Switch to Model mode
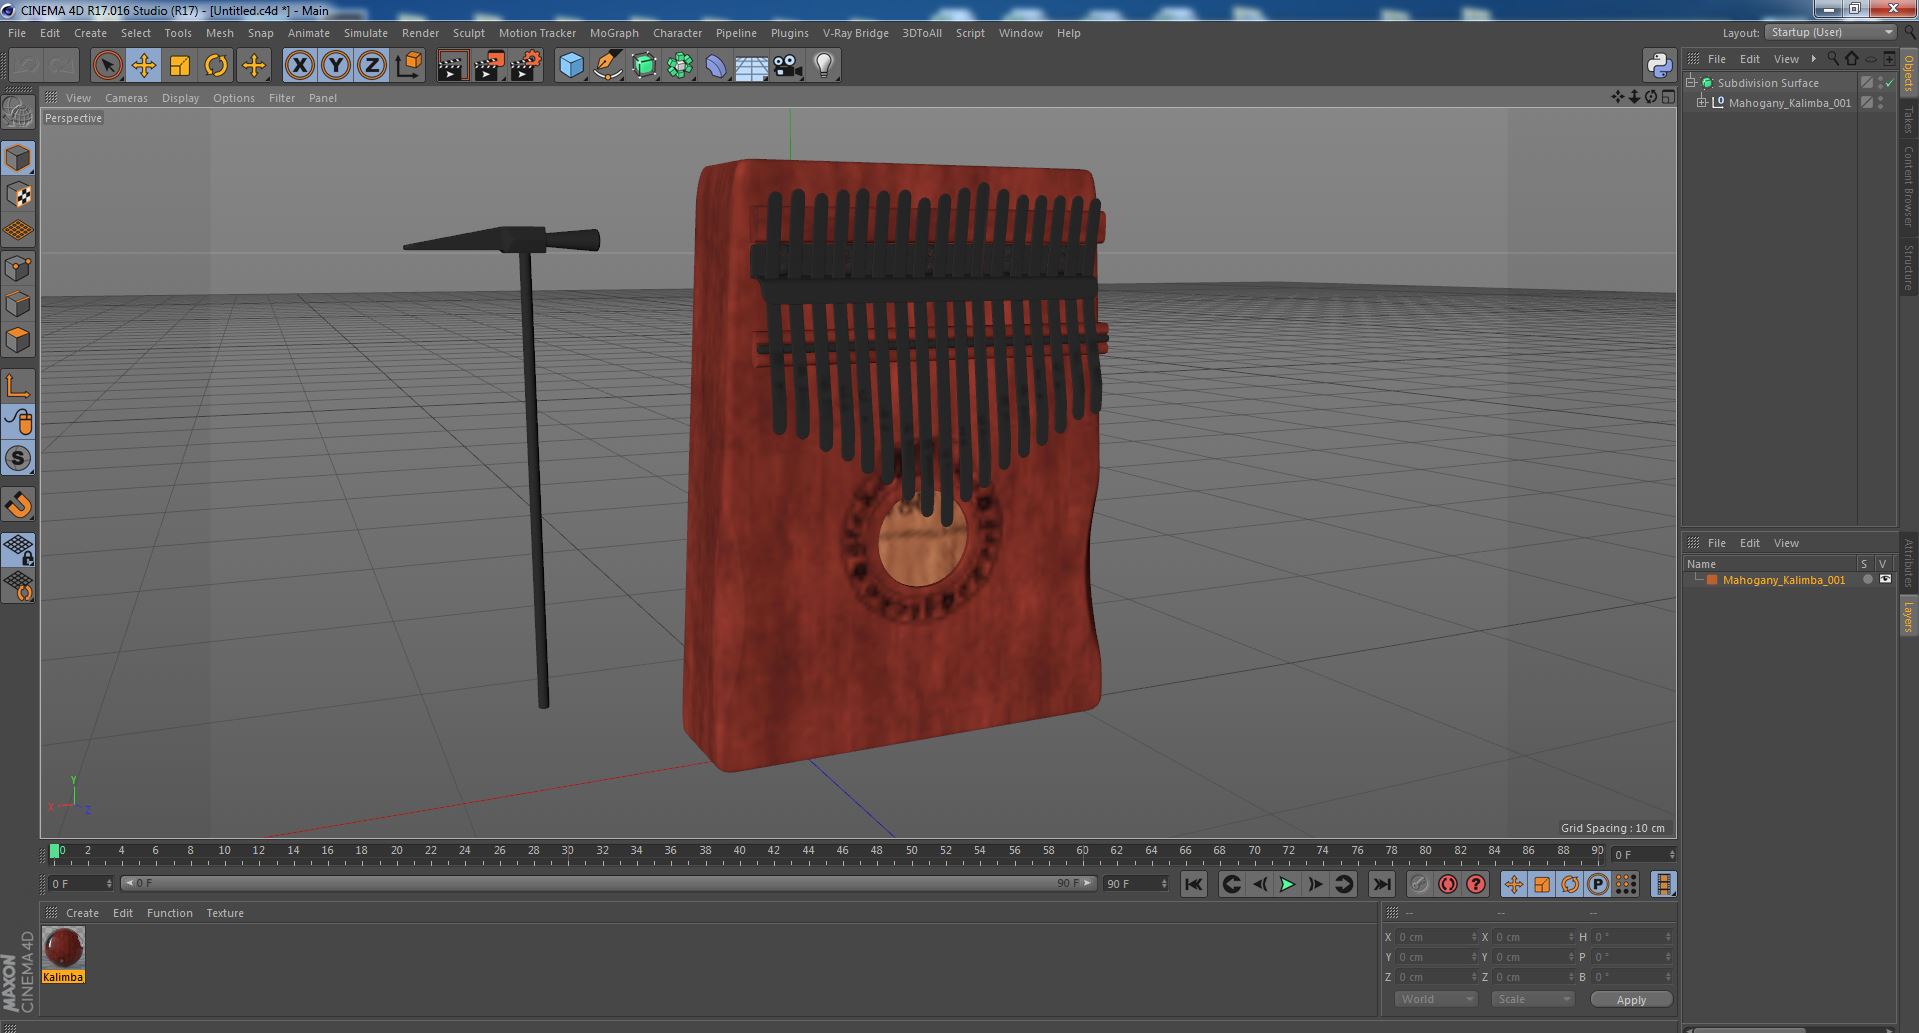Screen dimensions: 1919x1033 (x=18, y=158)
